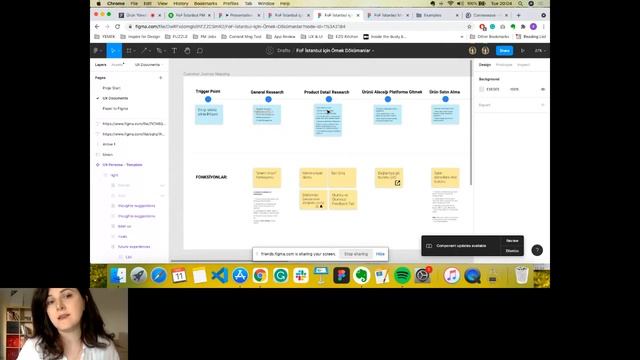Select the Text tool
Image resolution: width=640 pixels, height=360 pixels.
click(x=174, y=51)
